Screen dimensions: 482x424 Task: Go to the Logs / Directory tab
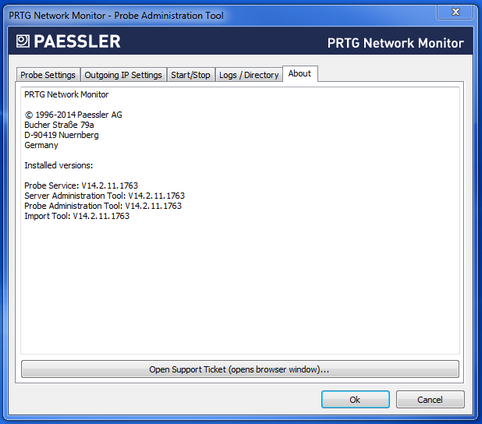pyautogui.click(x=249, y=75)
